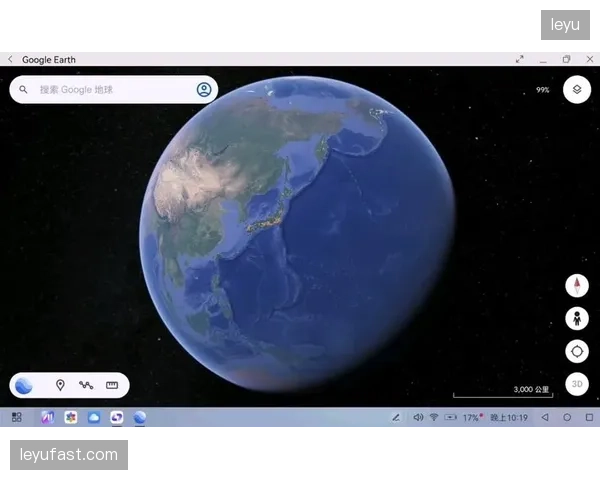Tap the square recents navigation button
This screenshot has width=600, height=480.
[x=589, y=417]
